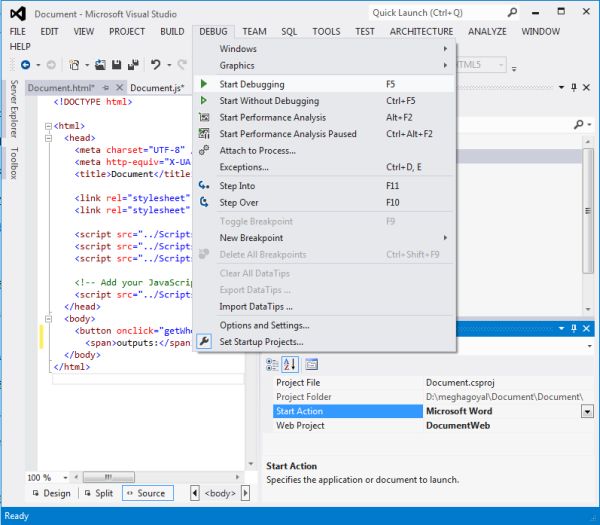The height and width of the screenshot is (525, 600).
Task: Open the Document.js tab
Action: (x=155, y=88)
